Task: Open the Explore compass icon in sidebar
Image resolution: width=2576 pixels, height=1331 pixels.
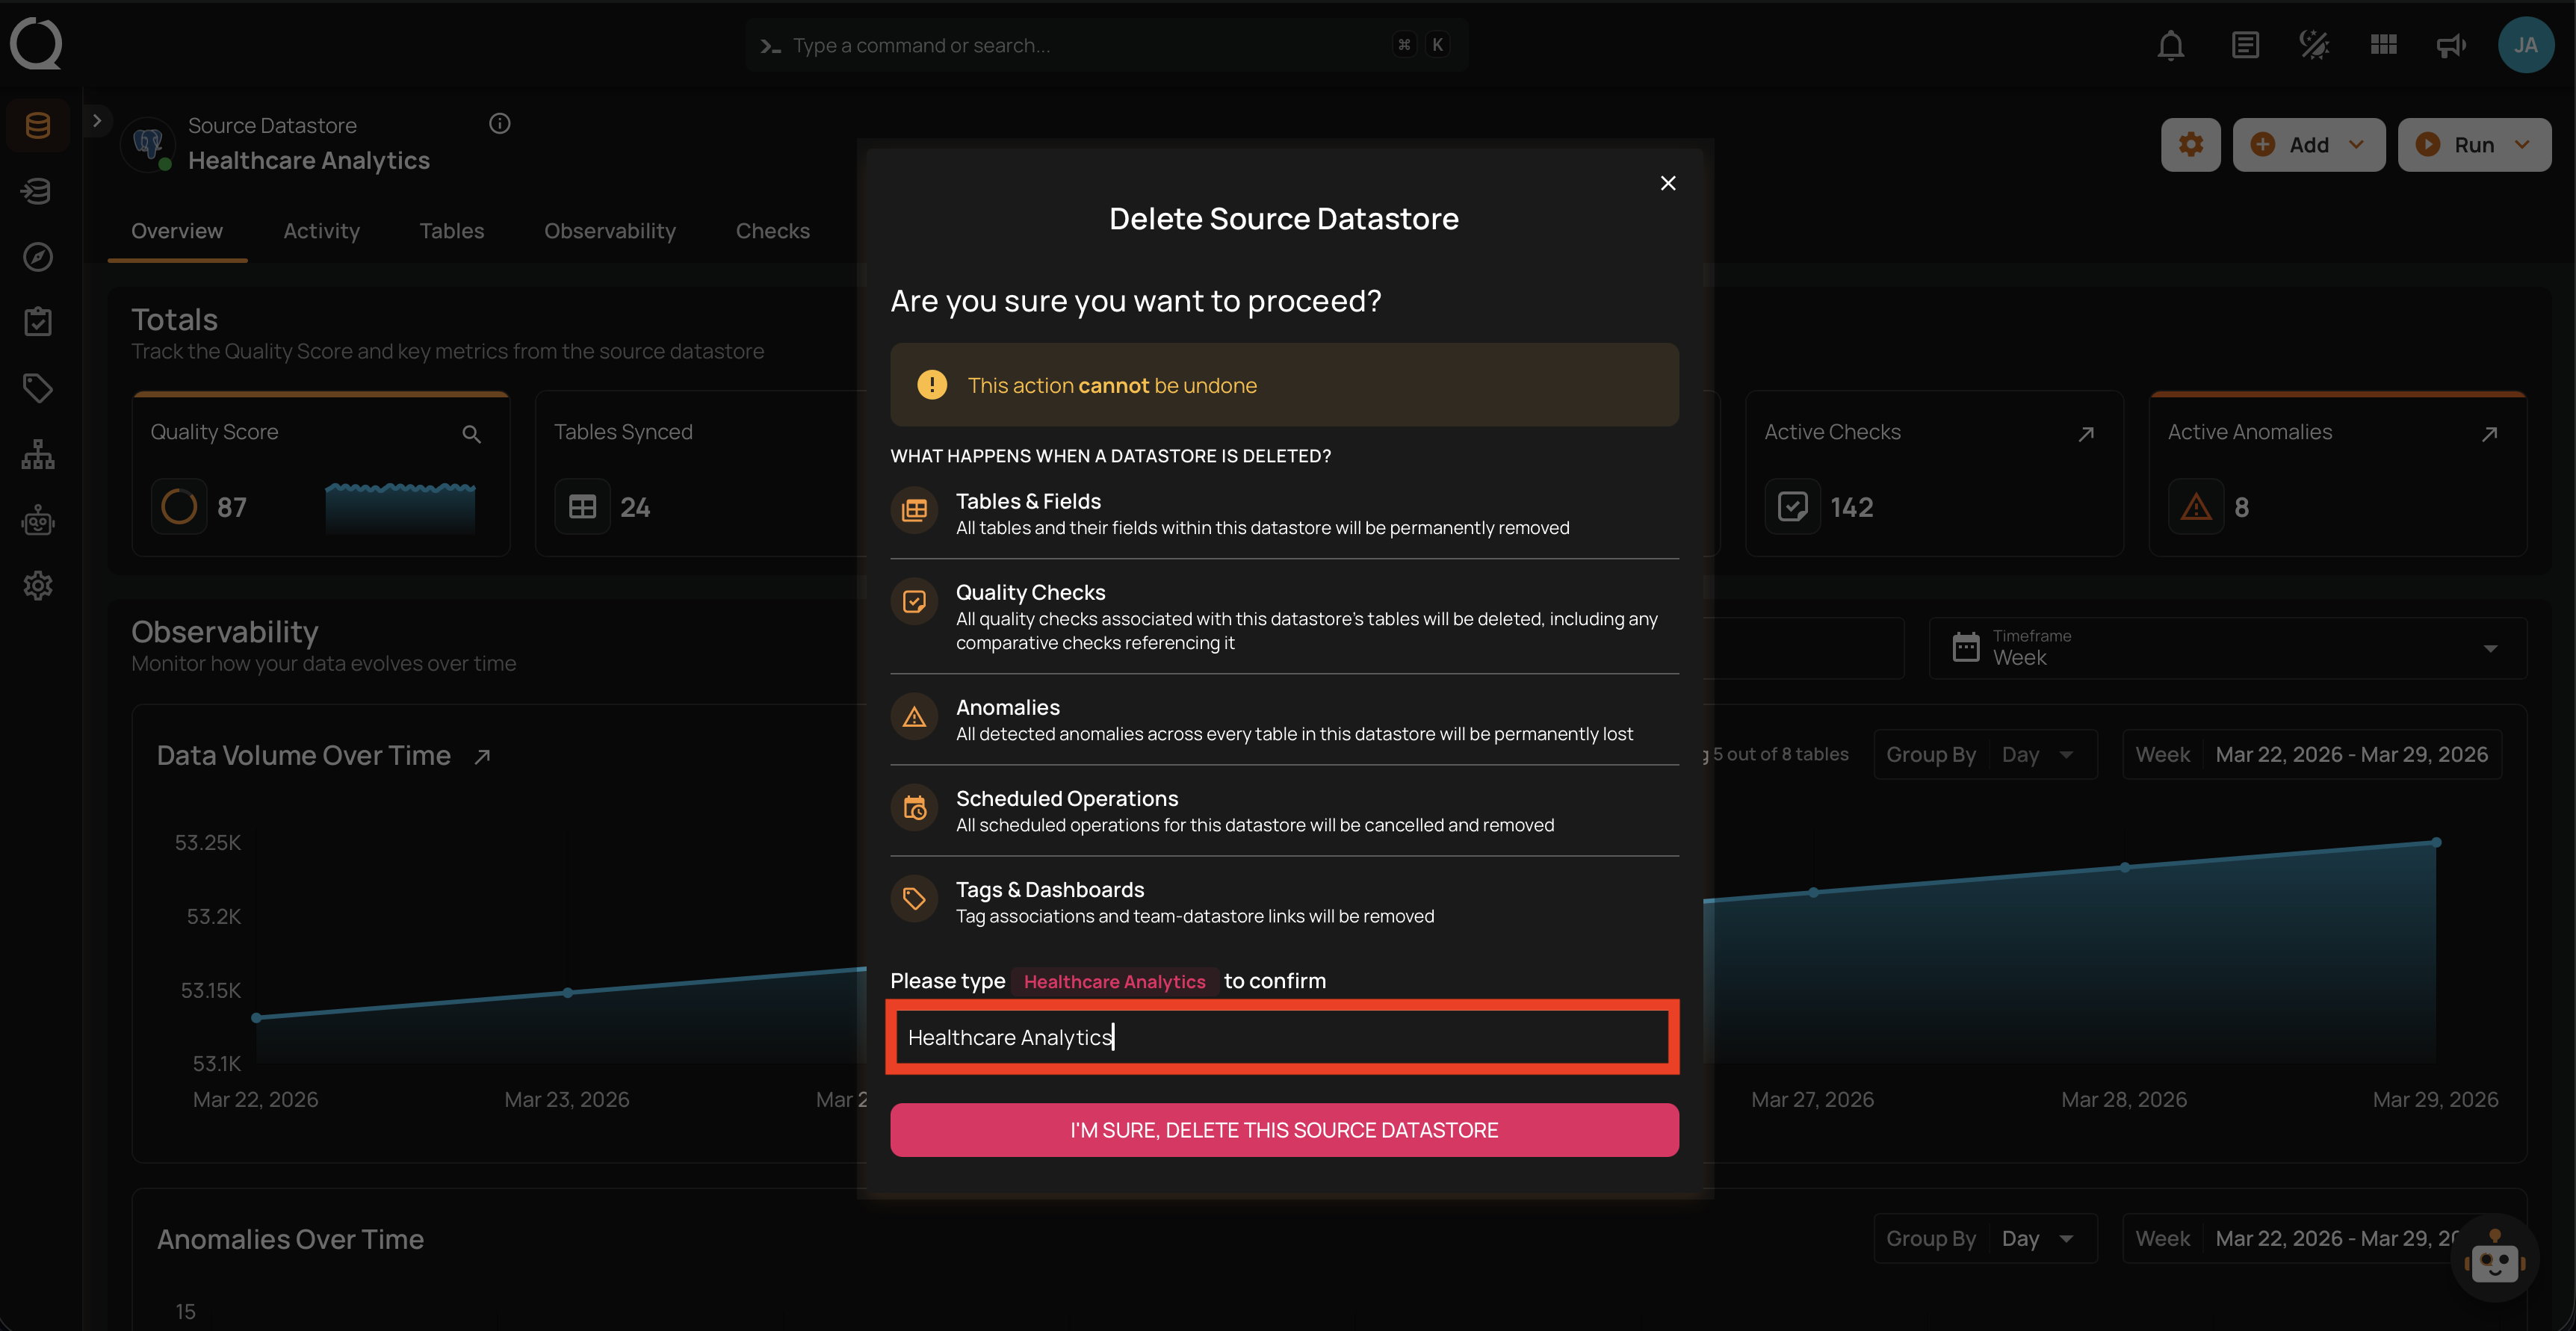Action: [38, 257]
